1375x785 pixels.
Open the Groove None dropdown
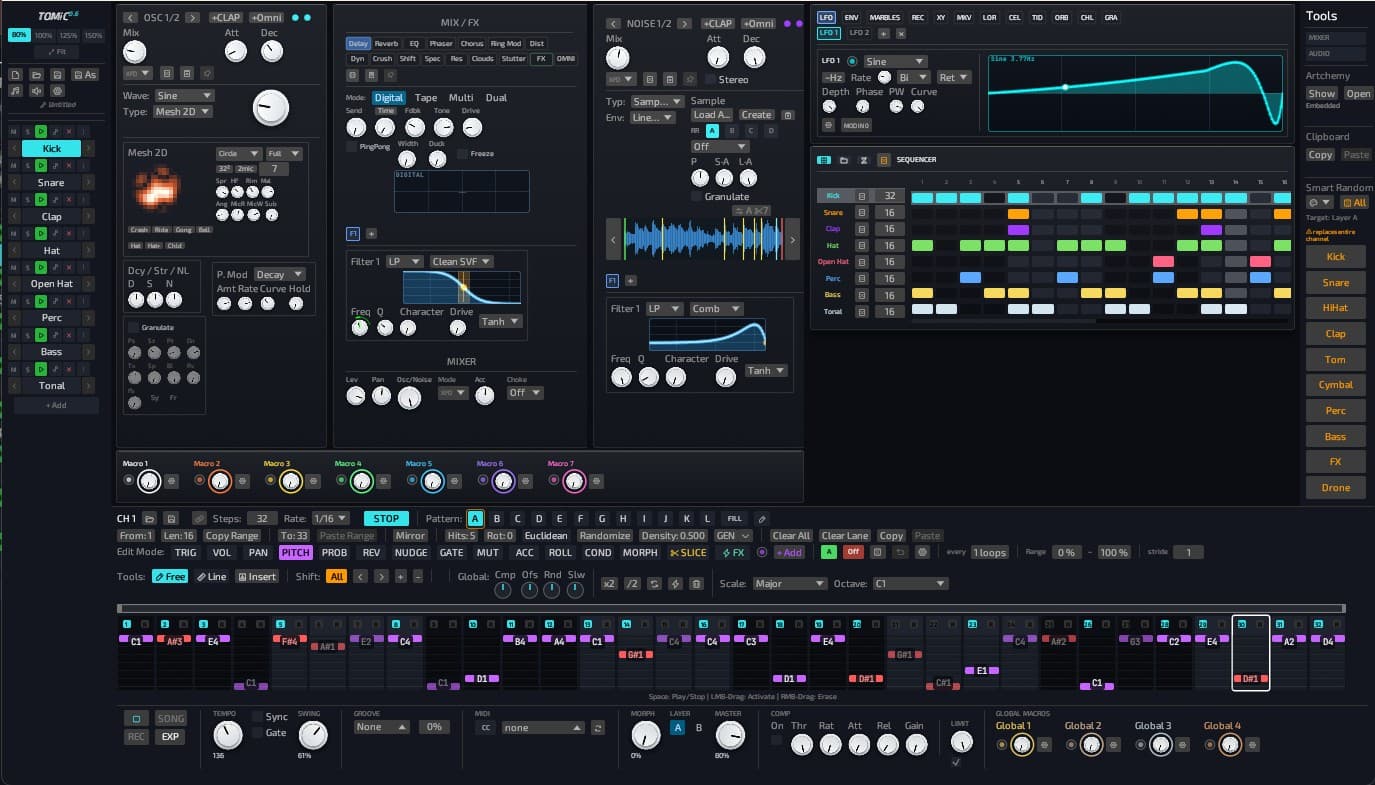382,728
